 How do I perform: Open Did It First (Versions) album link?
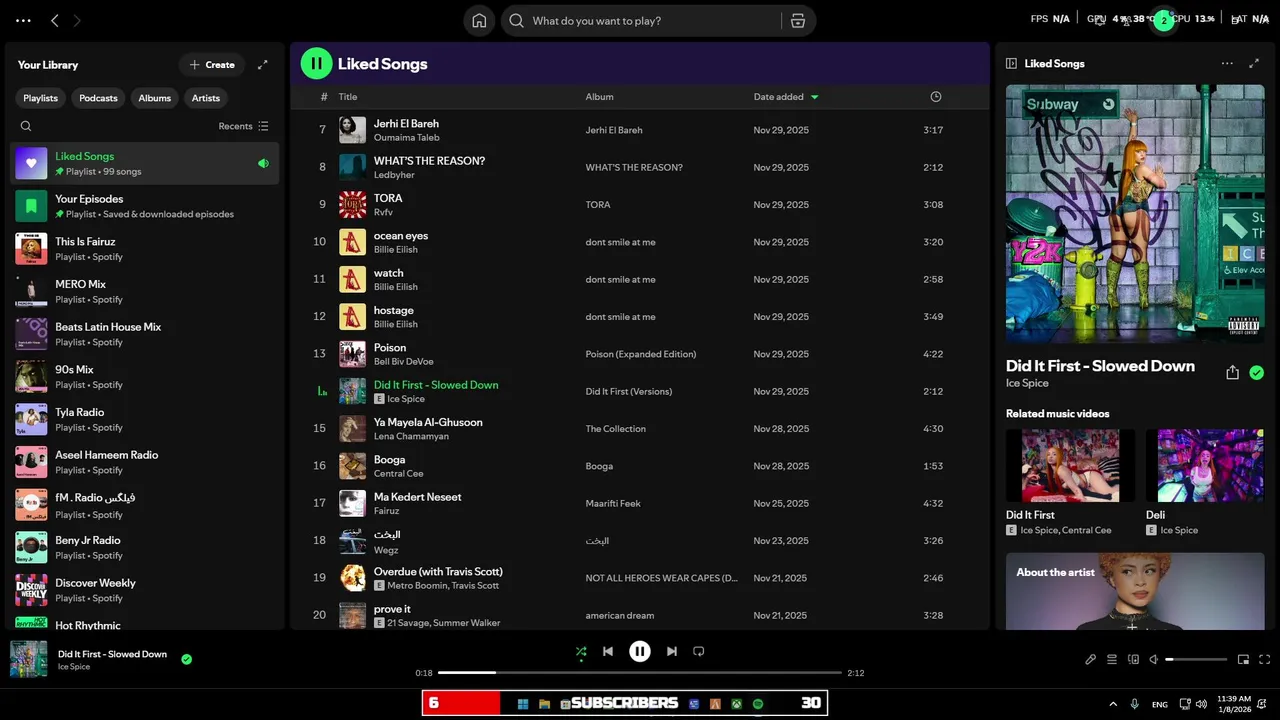(x=629, y=392)
